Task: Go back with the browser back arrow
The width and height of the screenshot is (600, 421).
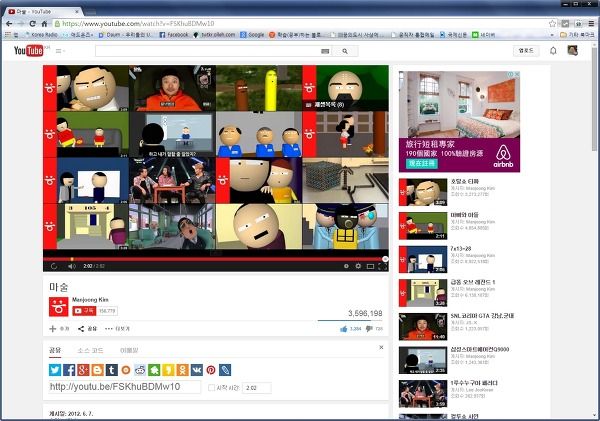Action: click(x=9, y=24)
